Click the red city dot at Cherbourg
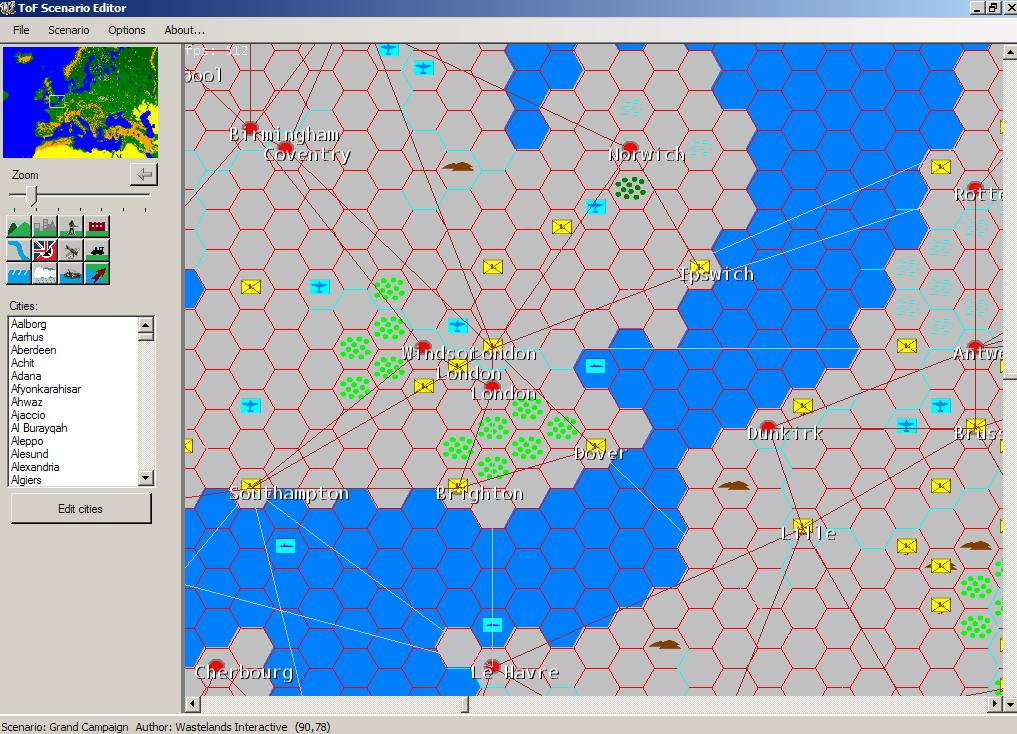 (x=216, y=666)
